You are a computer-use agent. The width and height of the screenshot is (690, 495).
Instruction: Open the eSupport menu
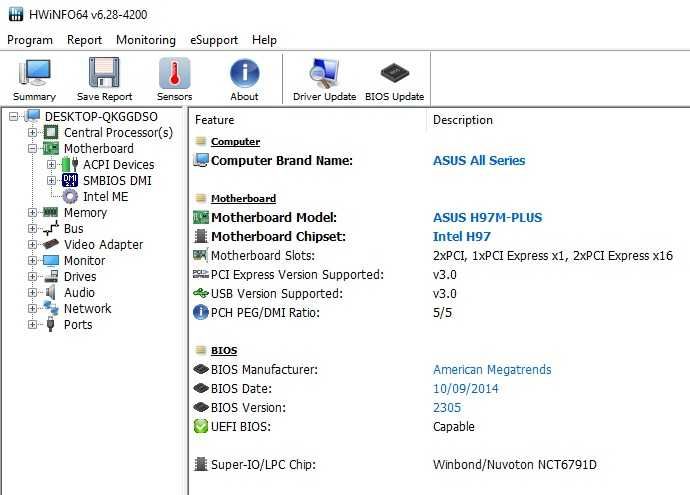coord(214,40)
